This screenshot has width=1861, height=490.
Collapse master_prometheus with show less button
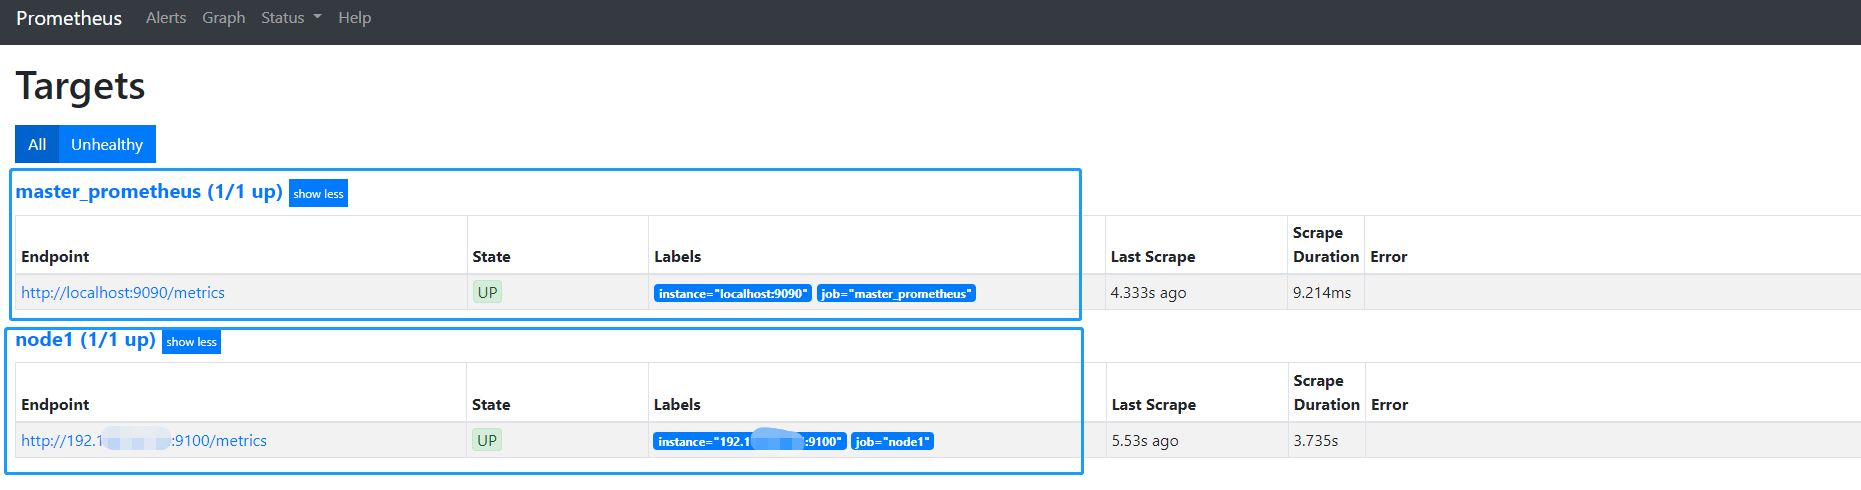coord(318,194)
